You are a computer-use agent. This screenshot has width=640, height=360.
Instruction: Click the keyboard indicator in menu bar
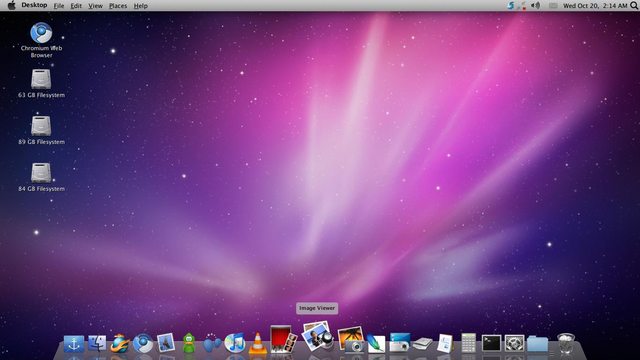tap(553, 6)
